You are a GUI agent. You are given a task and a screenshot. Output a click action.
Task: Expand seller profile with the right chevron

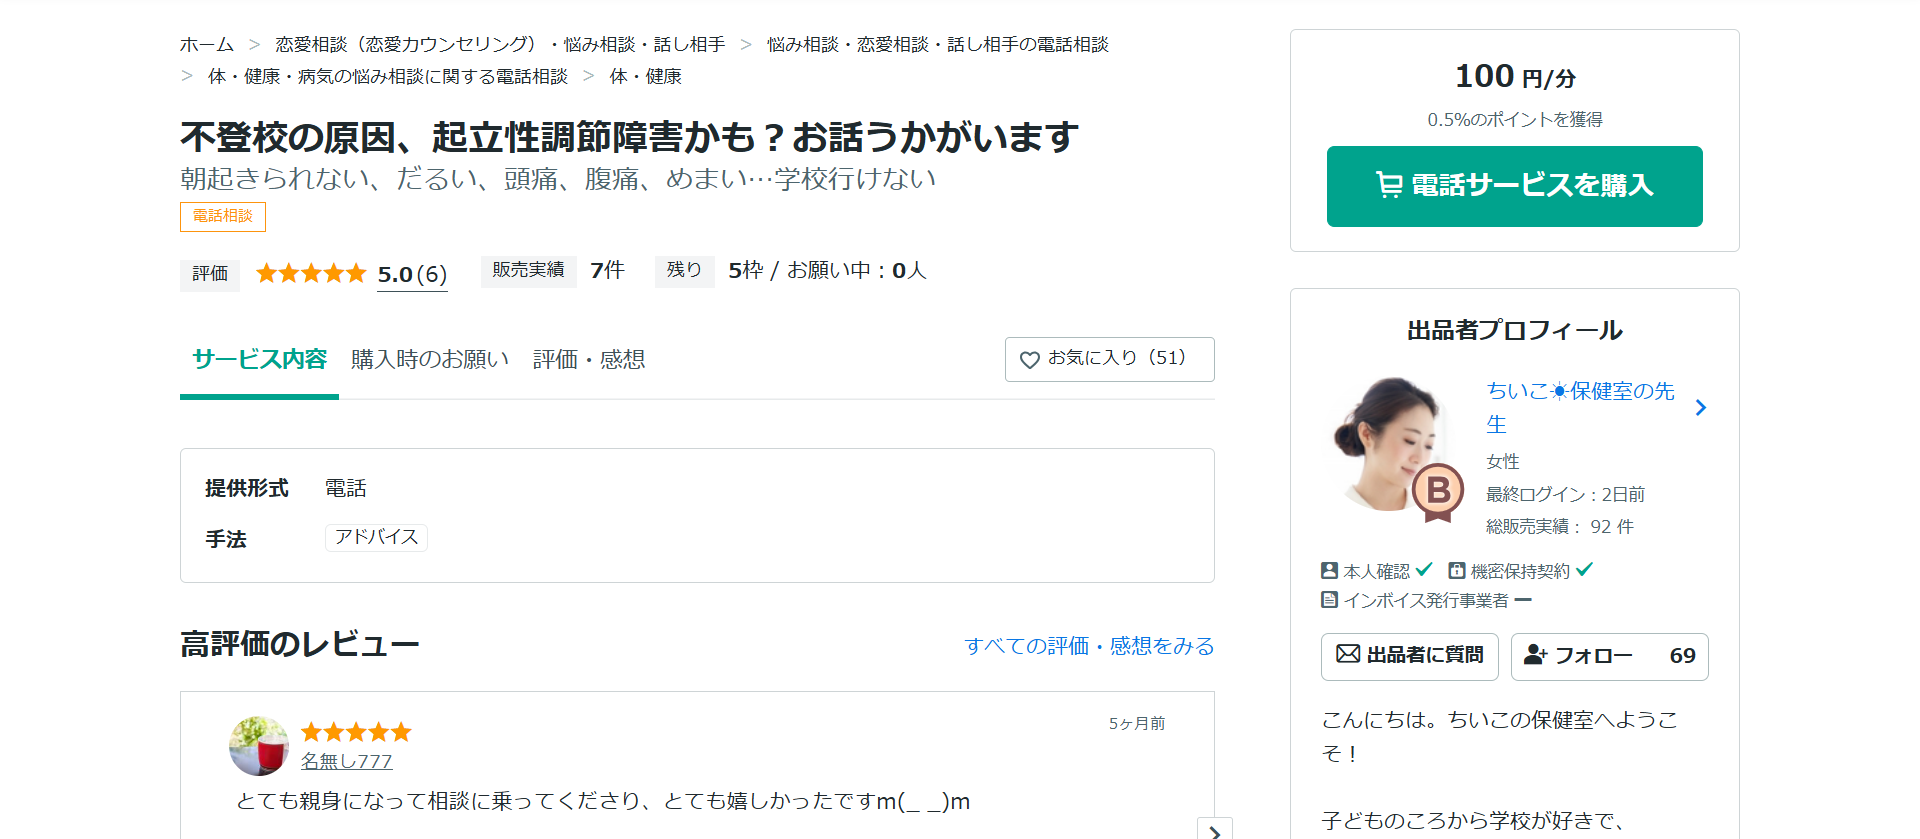pos(1700,408)
